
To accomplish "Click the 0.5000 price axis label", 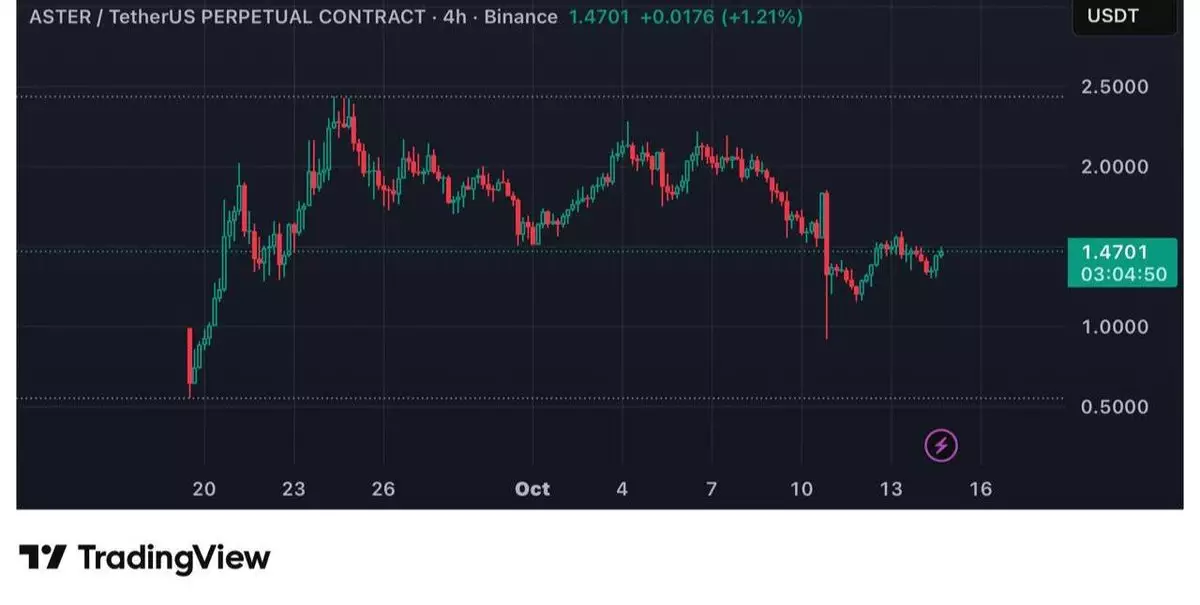I will [1115, 407].
